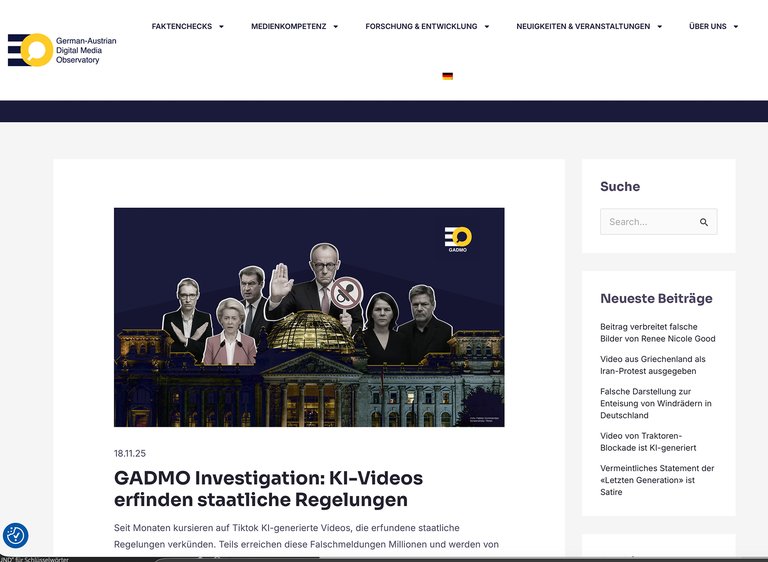Open the cookie consent settings icon

[x=16, y=535]
